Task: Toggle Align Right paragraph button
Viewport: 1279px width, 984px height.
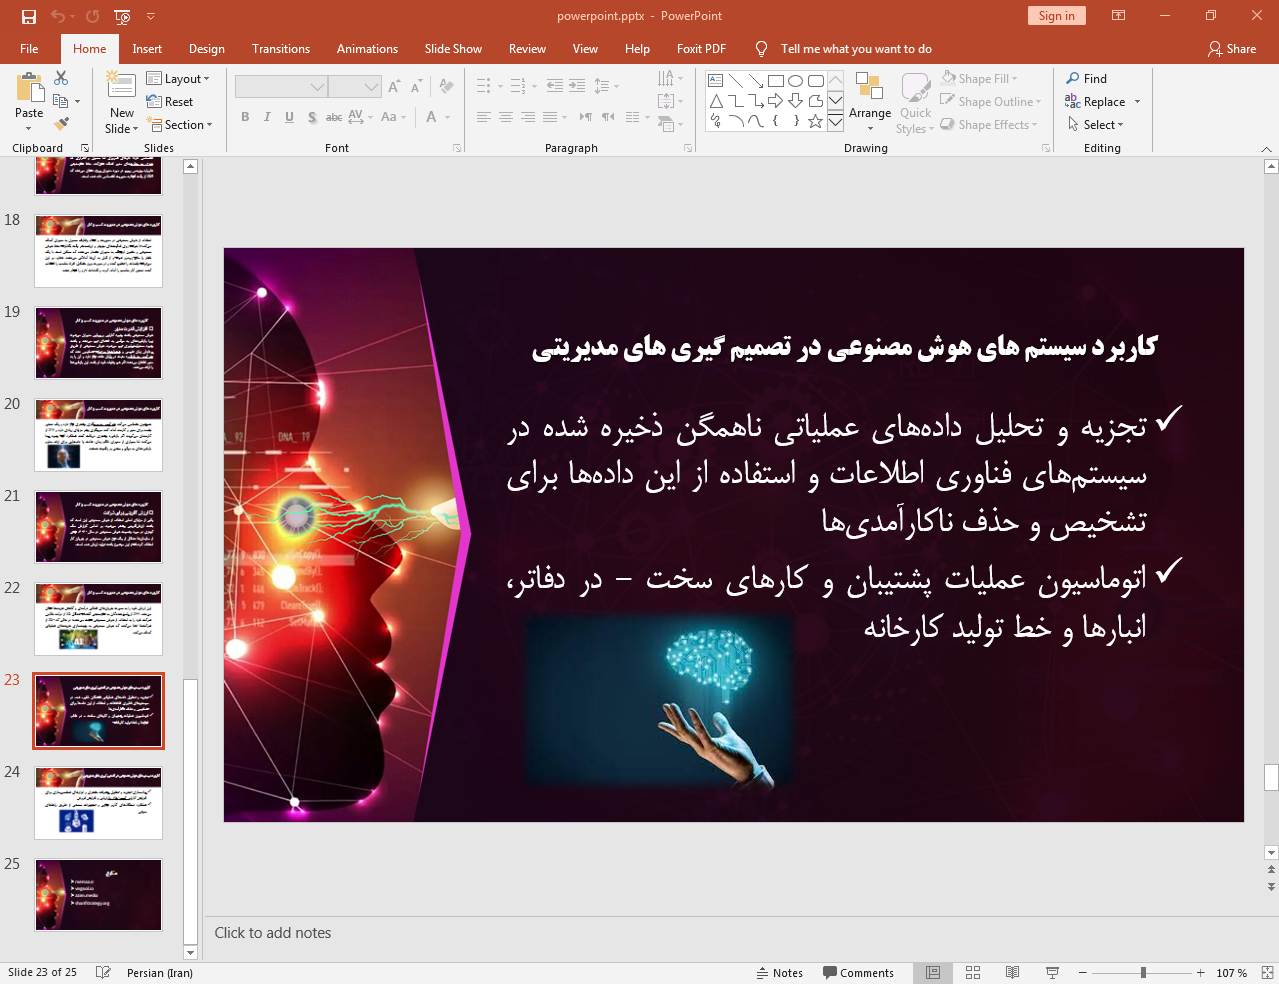Action: coord(528,117)
